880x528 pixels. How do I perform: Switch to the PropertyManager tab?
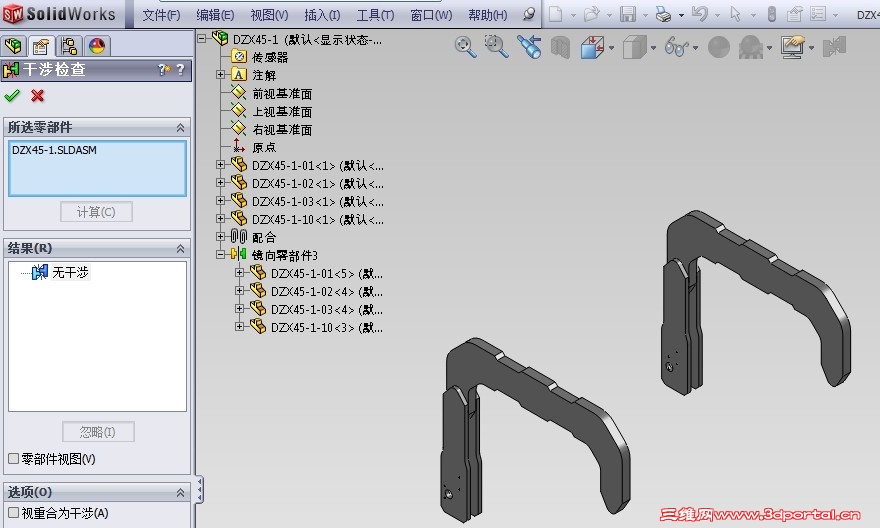pos(40,46)
